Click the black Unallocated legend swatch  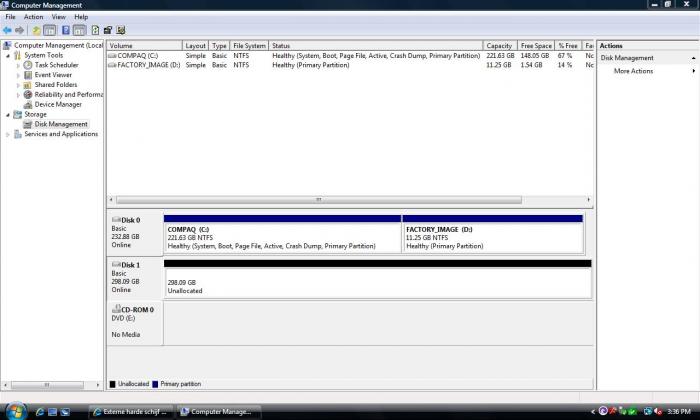[112, 384]
